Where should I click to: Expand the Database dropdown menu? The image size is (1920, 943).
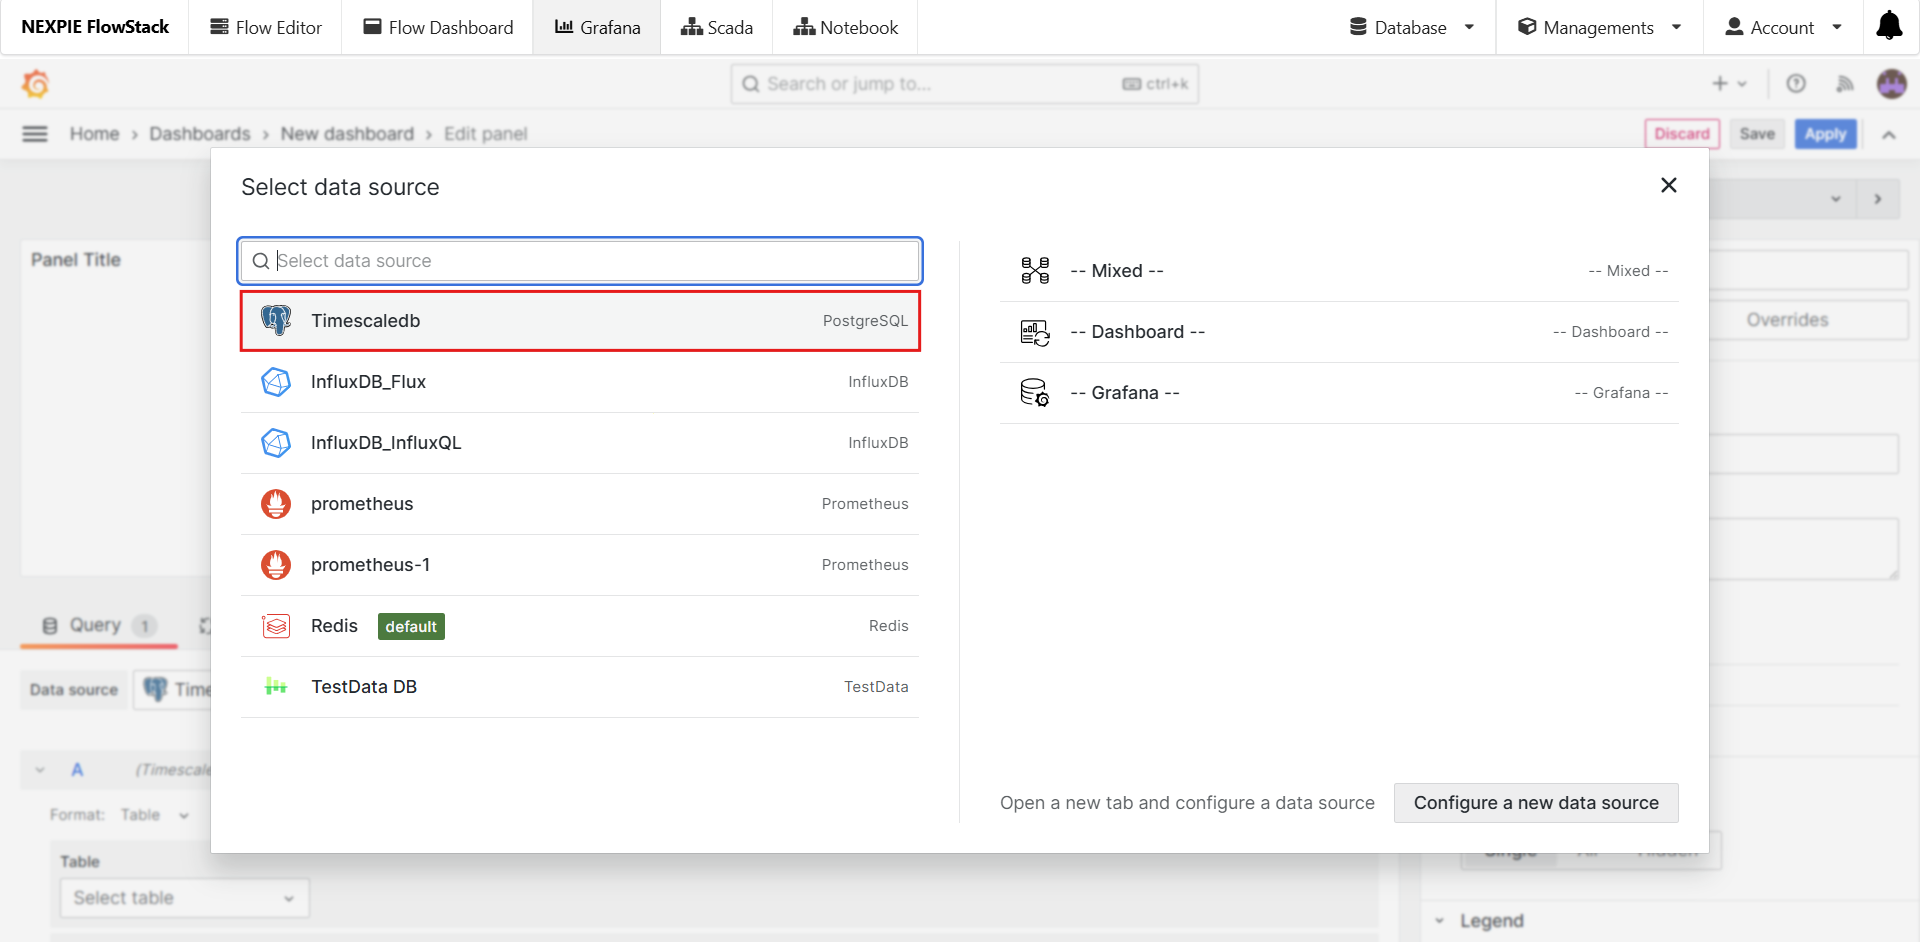(1412, 27)
